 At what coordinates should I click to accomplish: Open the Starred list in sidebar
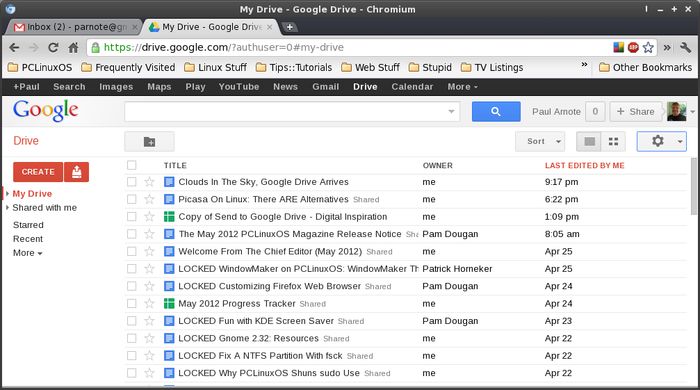pyautogui.click(x=28, y=225)
